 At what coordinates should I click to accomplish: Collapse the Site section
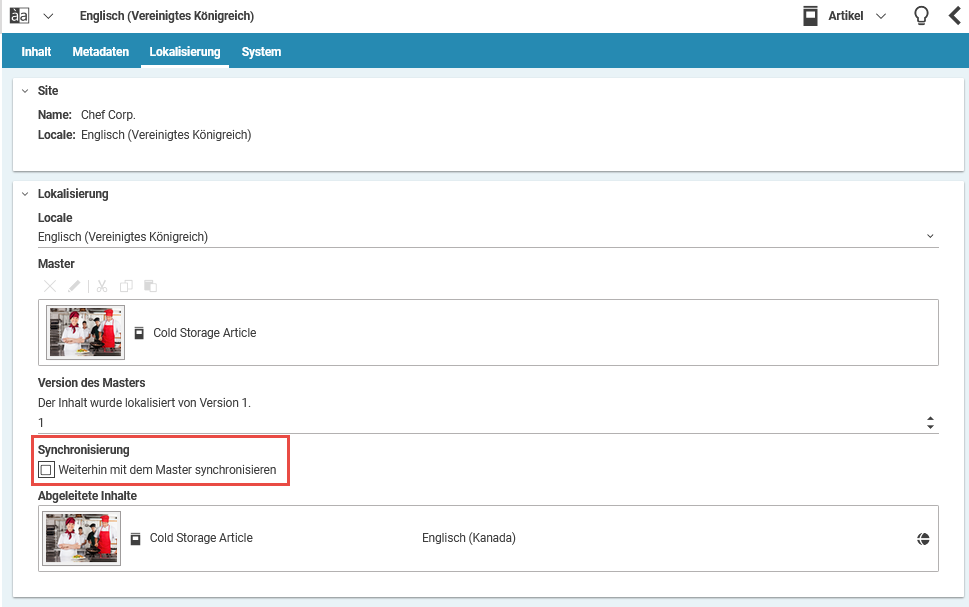point(27,90)
